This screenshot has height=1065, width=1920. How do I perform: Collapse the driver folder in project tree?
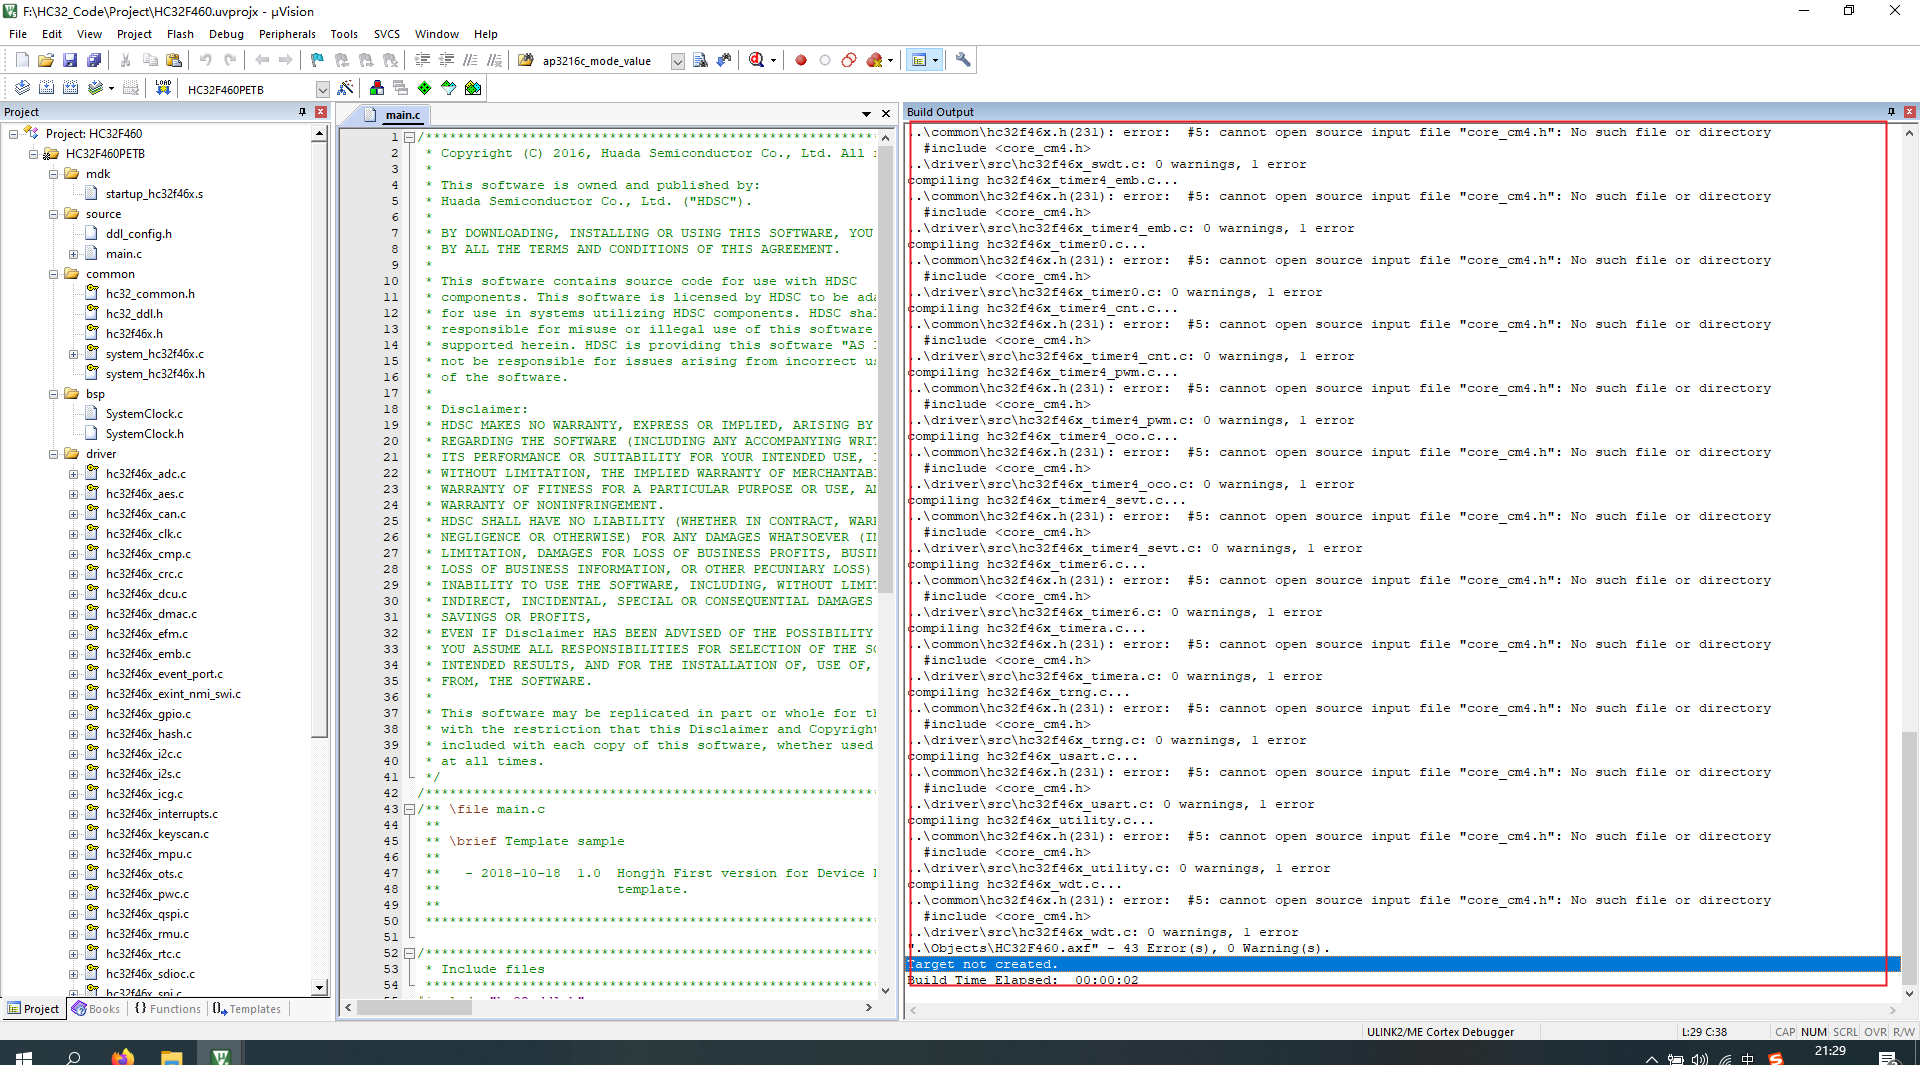(x=53, y=454)
